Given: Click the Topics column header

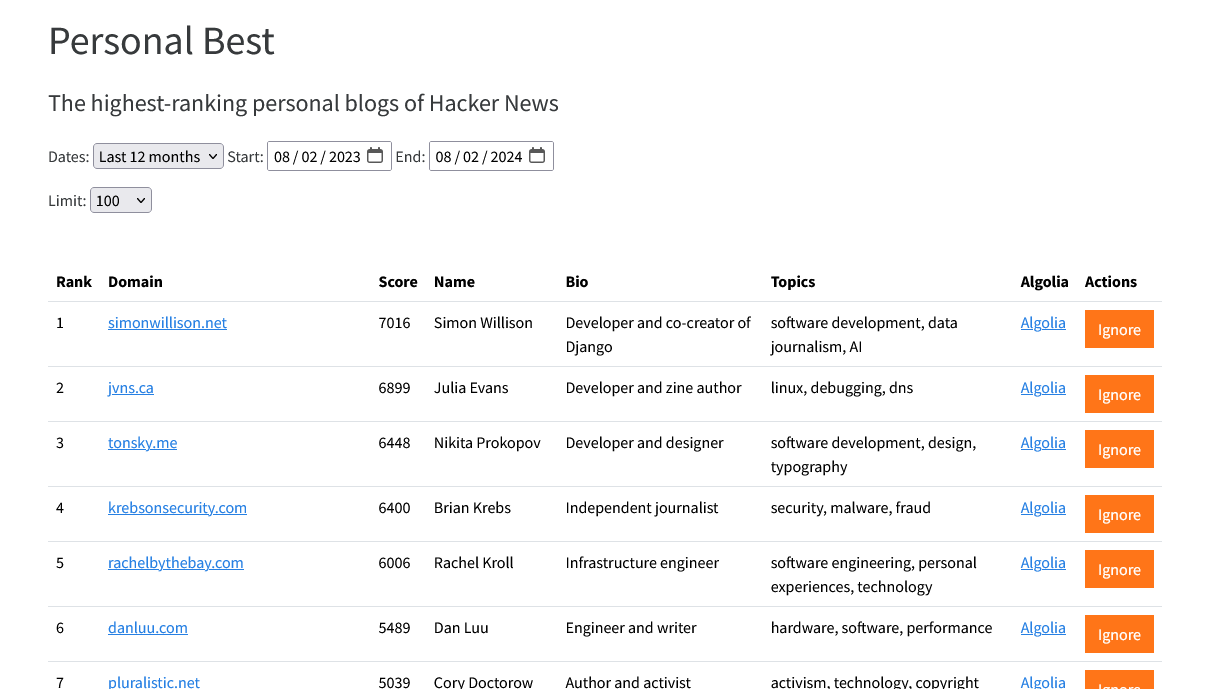Looking at the screenshot, I should [x=793, y=282].
